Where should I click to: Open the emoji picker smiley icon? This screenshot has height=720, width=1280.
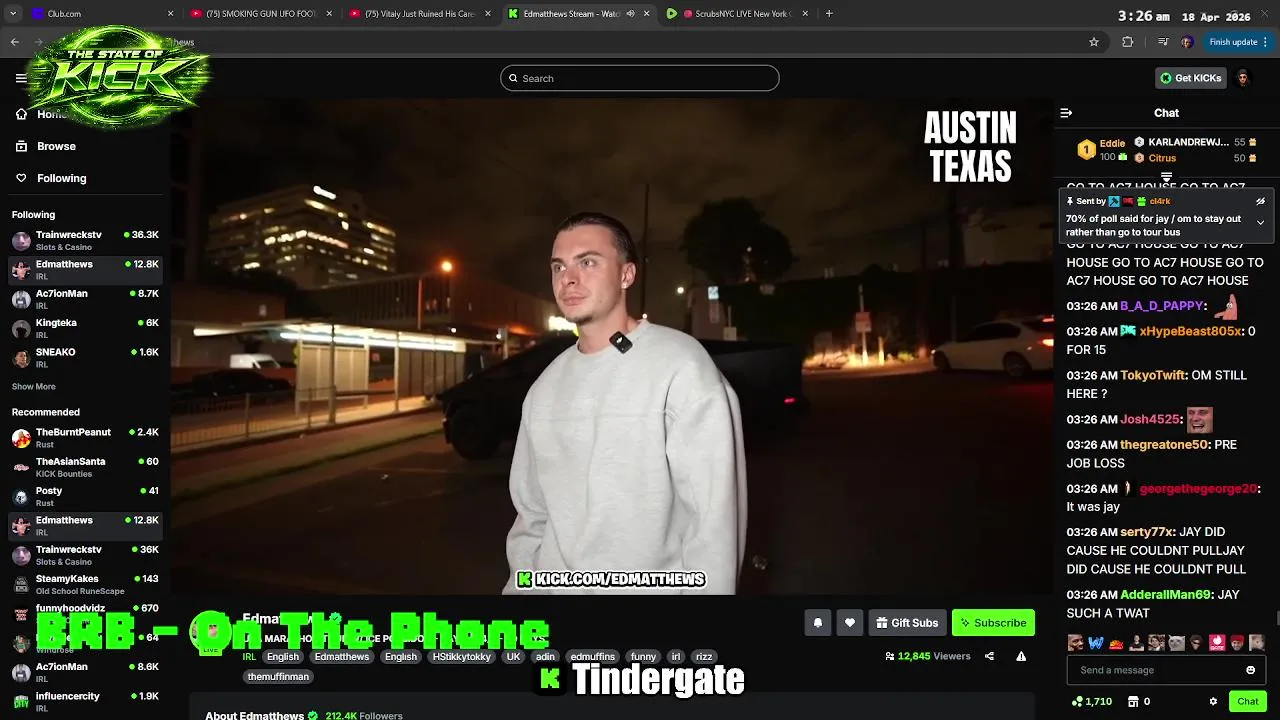click(1250, 670)
